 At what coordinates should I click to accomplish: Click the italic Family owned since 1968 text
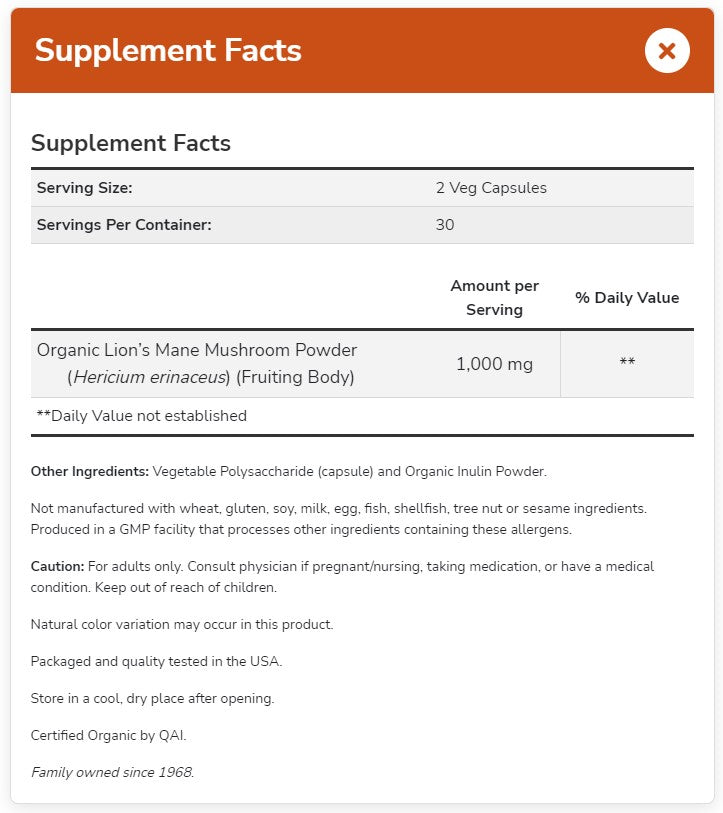(x=112, y=772)
